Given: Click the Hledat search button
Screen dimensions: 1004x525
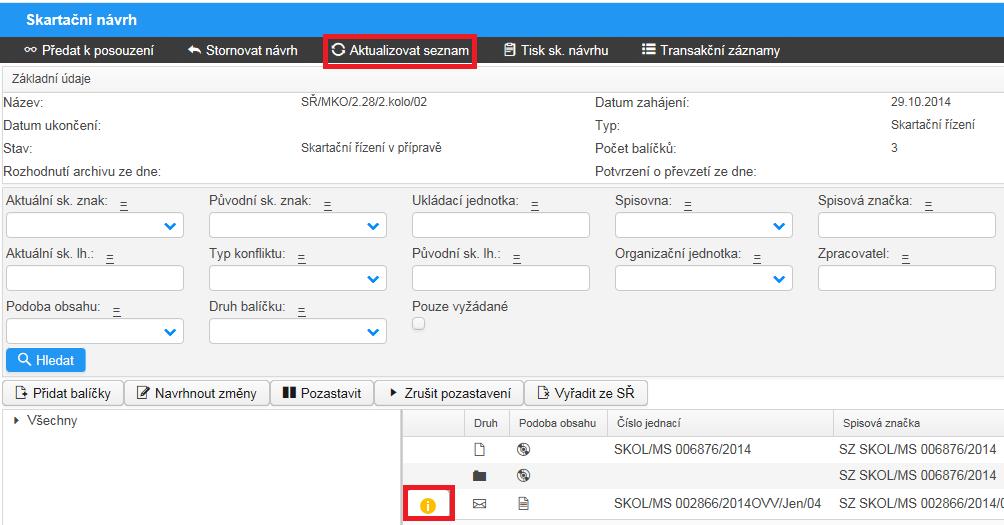Looking at the screenshot, I should 46,360.
